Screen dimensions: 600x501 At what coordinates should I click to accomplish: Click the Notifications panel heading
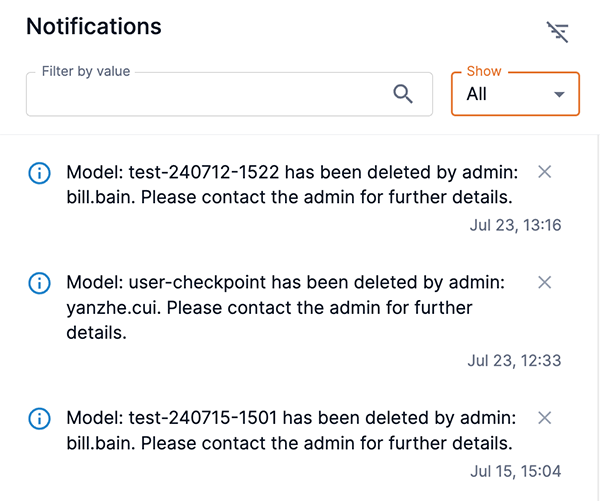[x=93, y=27]
